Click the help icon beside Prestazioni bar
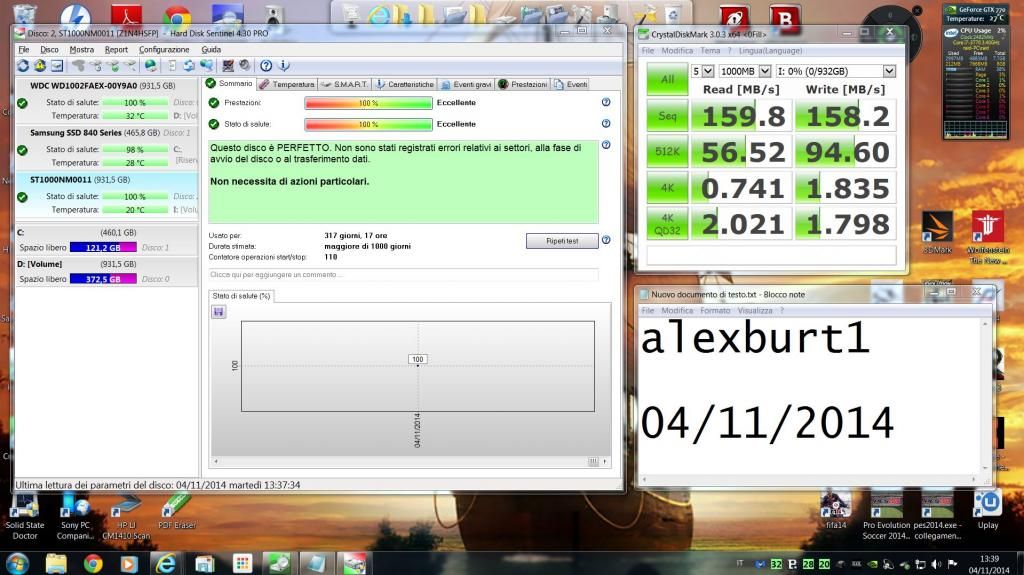The image size is (1024, 575). tap(605, 102)
